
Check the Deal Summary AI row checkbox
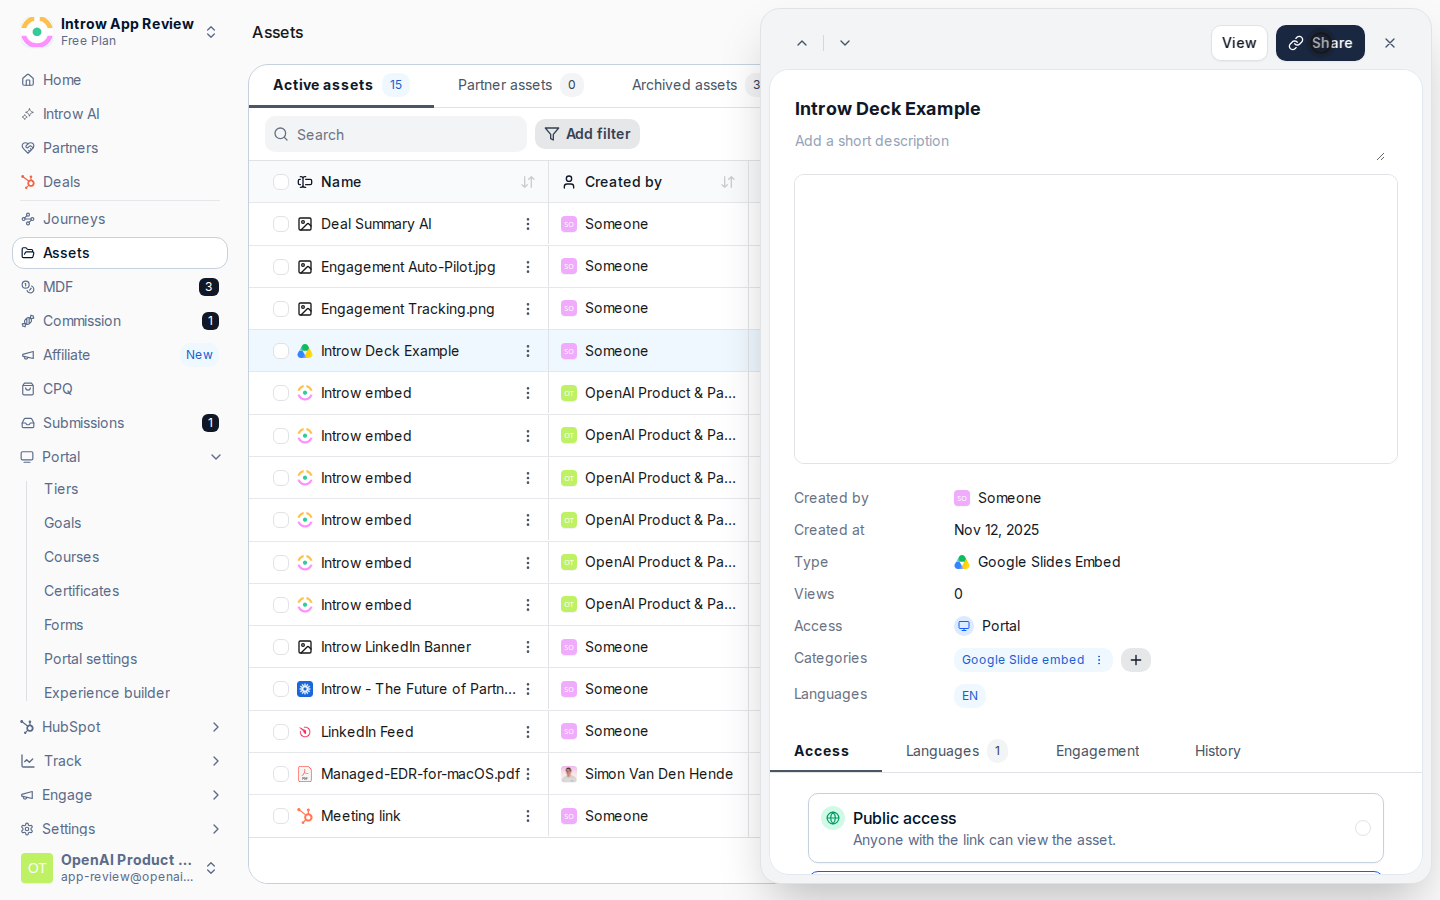point(281,224)
